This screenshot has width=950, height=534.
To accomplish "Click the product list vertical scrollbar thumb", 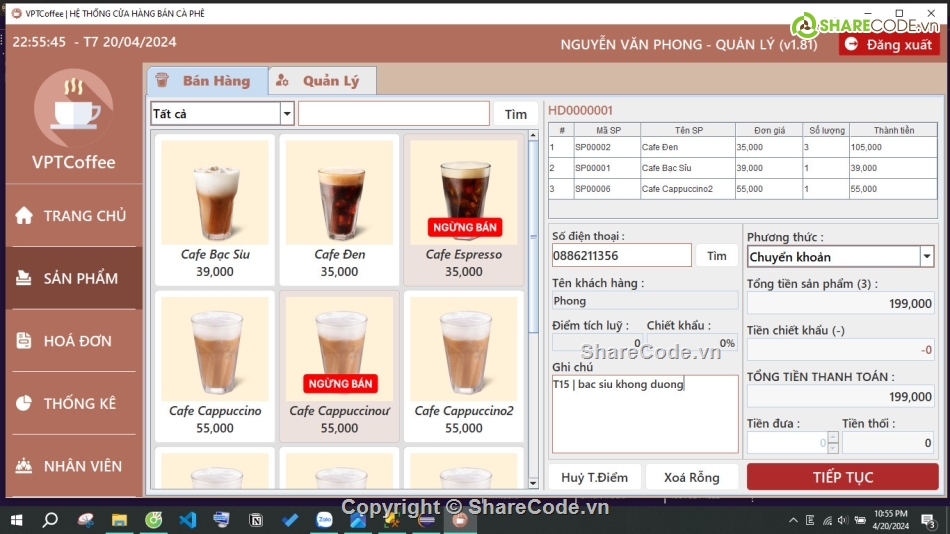I will point(533,236).
